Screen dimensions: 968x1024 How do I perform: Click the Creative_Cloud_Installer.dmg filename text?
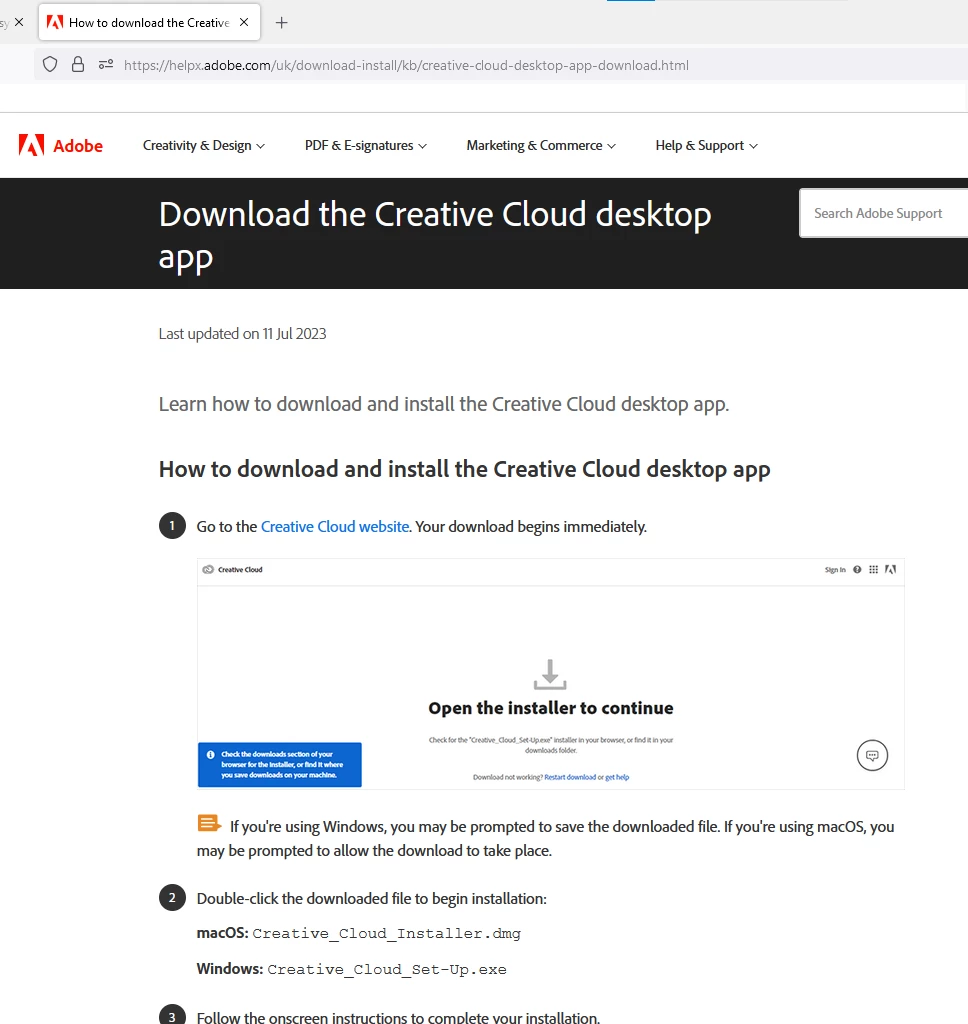[387, 934]
